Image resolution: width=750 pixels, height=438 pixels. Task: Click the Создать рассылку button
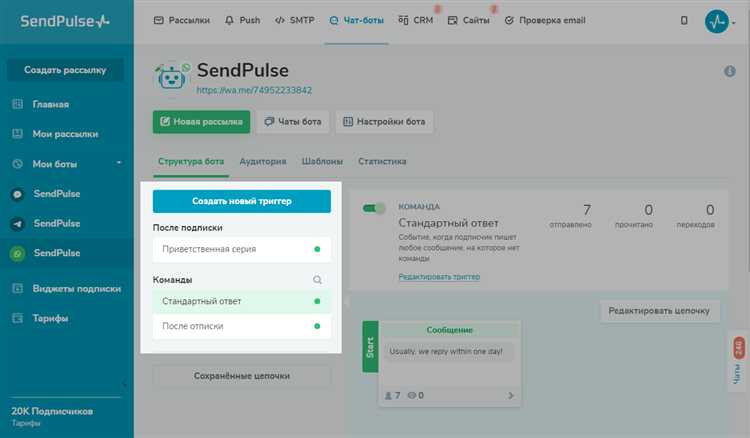65,70
